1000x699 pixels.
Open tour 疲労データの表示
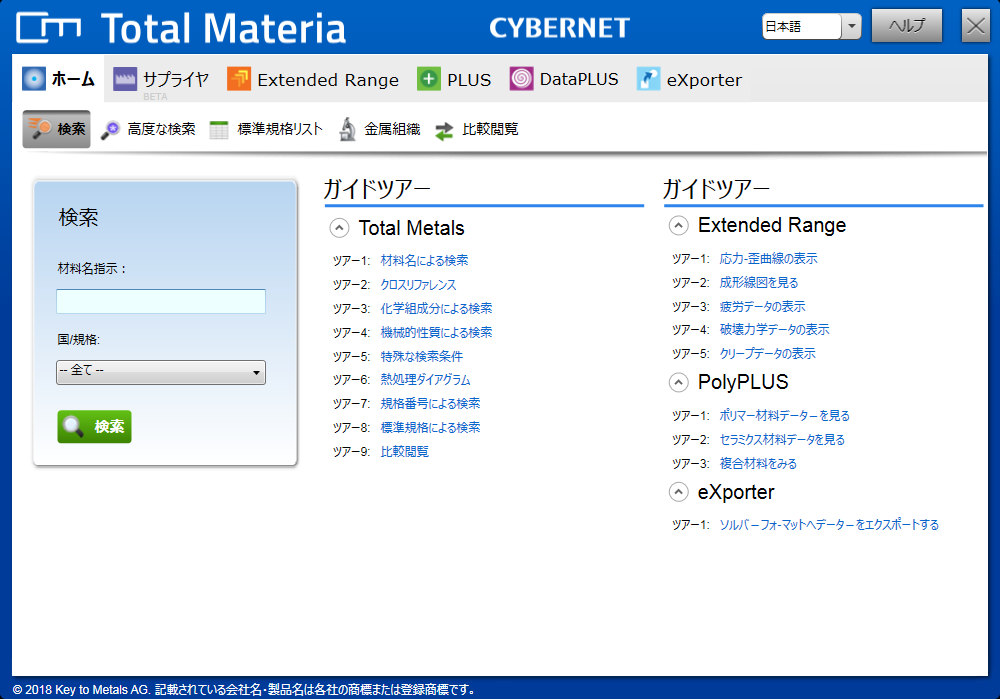pyautogui.click(x=763, y=306)
